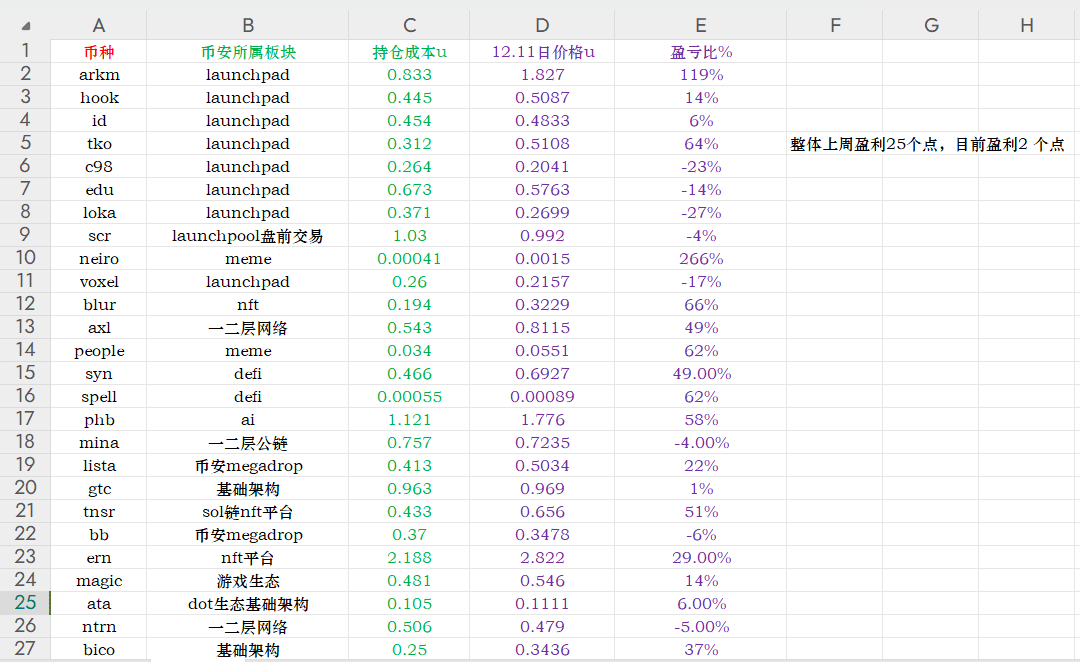
Task: Select the cell containing magic
Action: click(x=98, y=581)
